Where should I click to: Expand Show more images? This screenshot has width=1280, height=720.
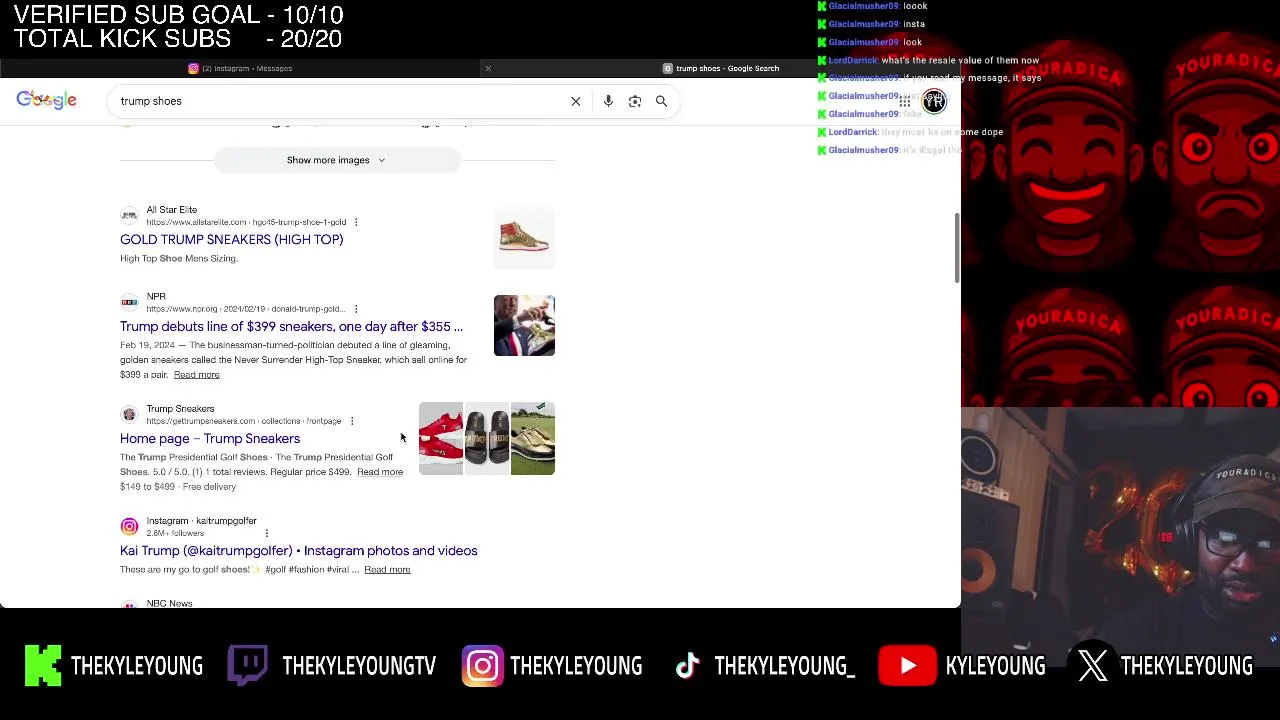coord(337,160)
